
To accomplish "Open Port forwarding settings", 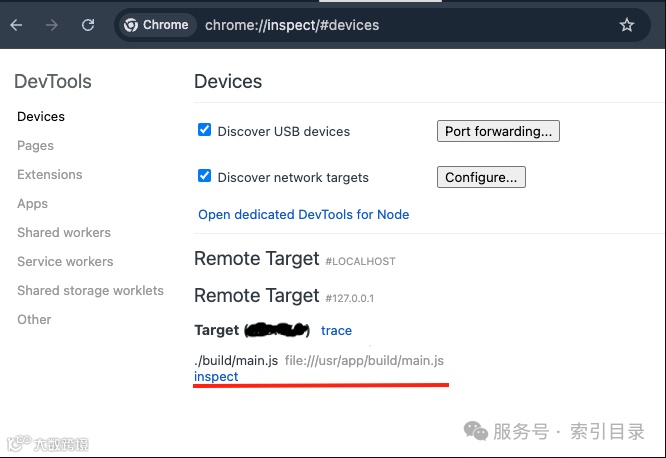I will [x=498, y=131].
